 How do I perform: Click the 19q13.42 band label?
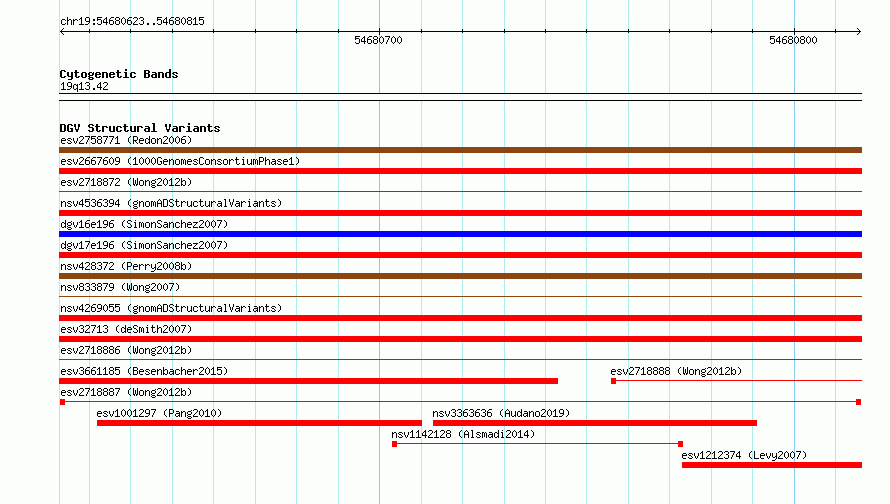point(84,86)
